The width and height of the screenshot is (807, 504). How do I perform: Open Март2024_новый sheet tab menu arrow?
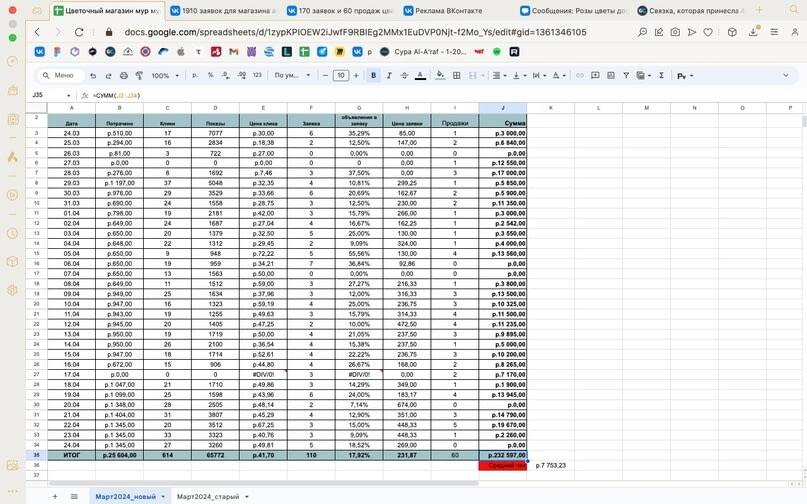pyautogui.click(x=163, y=496)
